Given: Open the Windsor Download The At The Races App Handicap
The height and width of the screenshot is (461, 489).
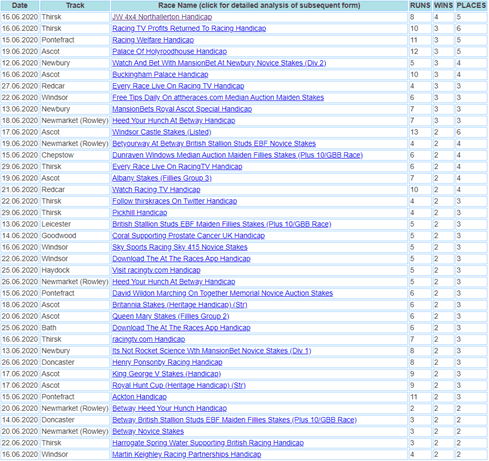Looking at the screenshot, I should point(181,259).
